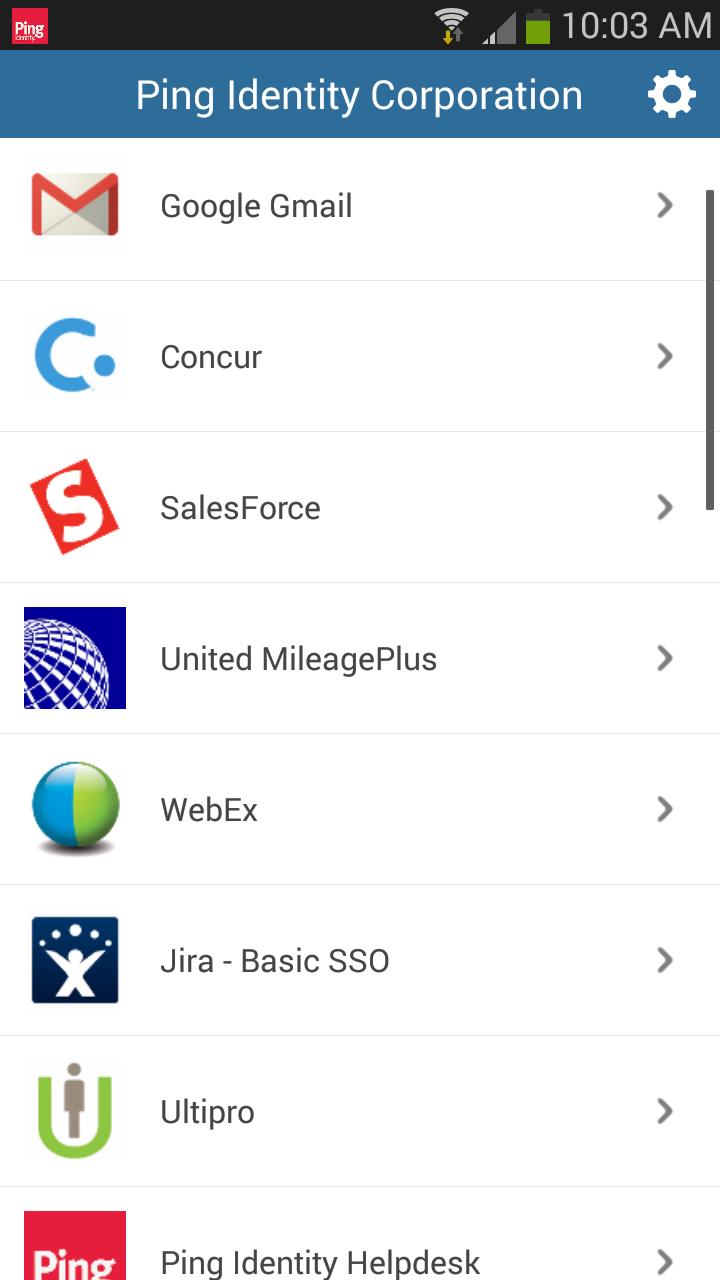
Task: Tap the WebEx sphere icon
Action: click(x=75, y=808)
